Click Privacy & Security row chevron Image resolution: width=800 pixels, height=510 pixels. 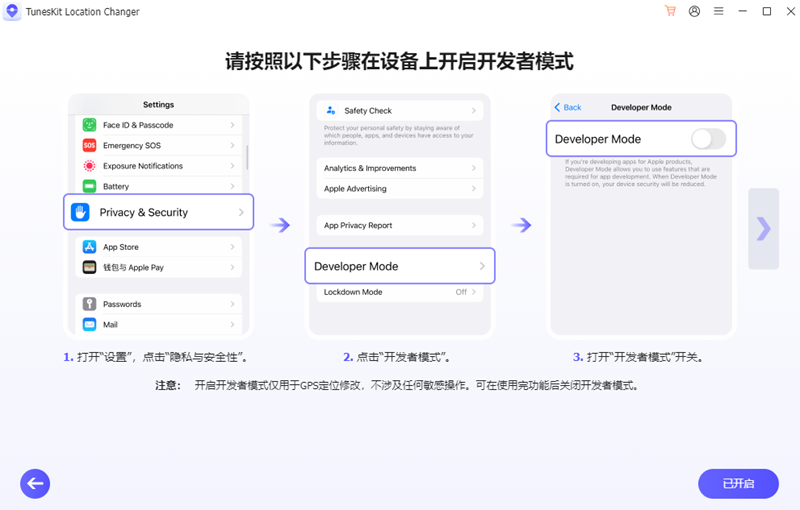point(241,212)
